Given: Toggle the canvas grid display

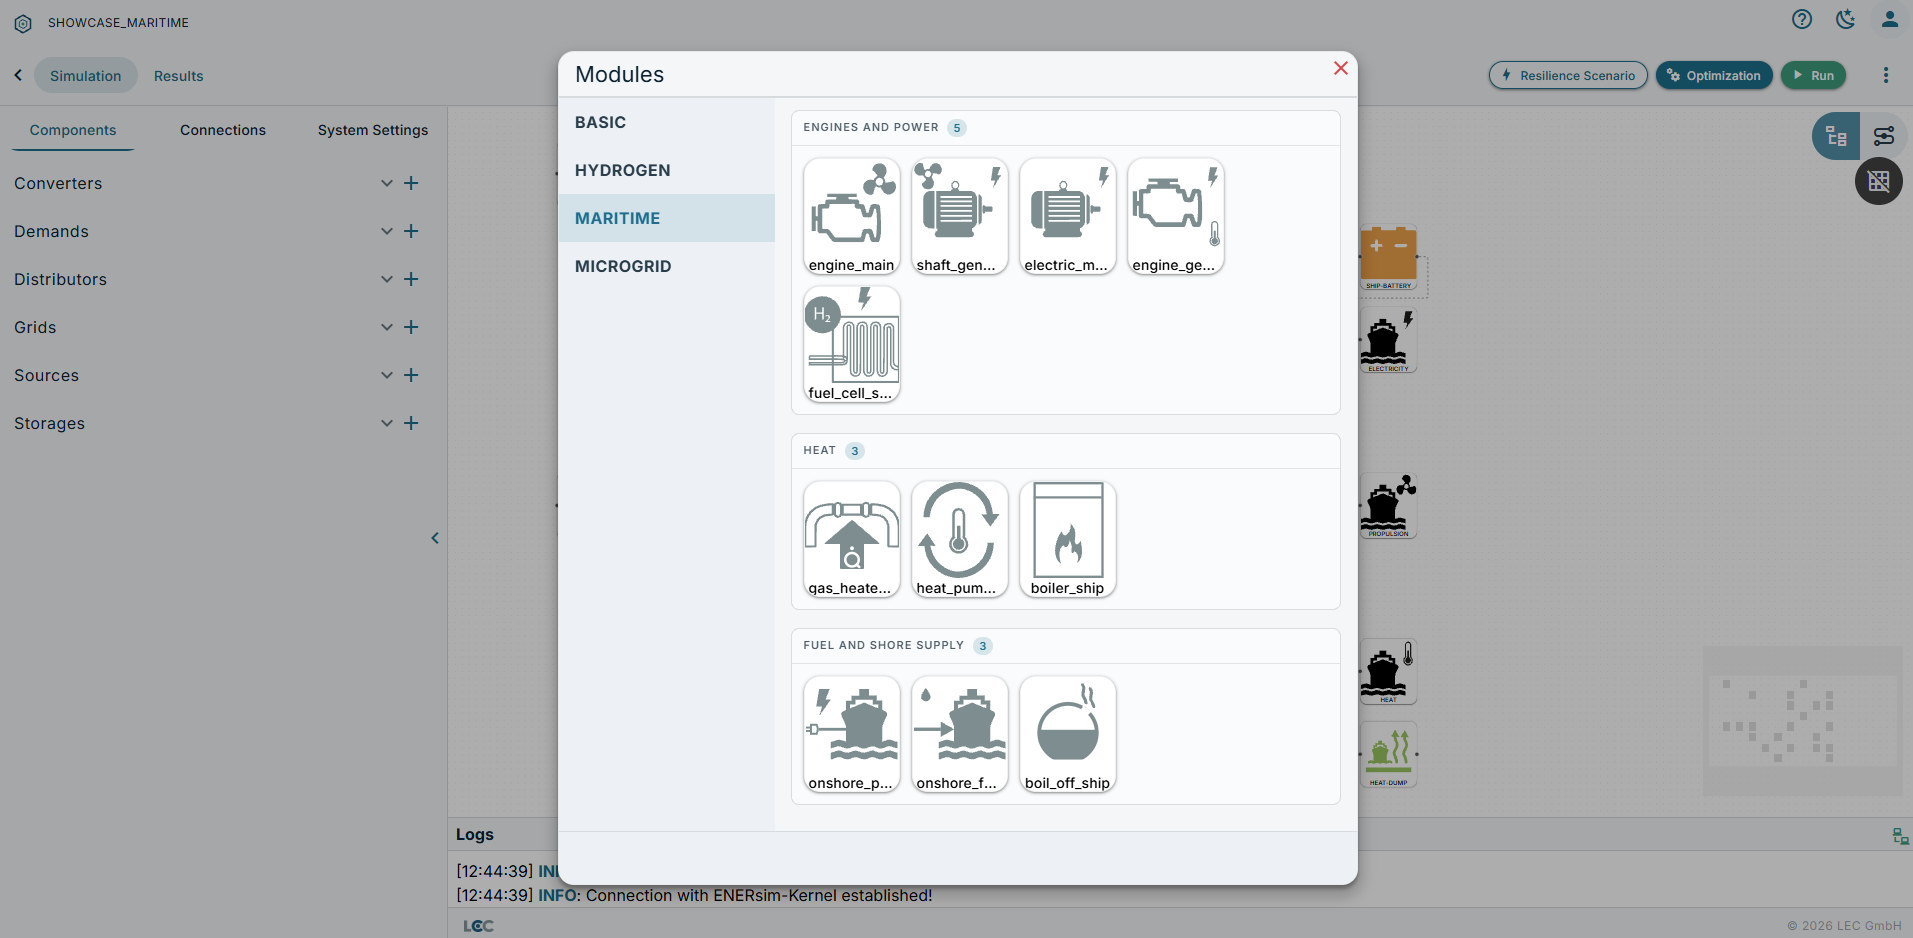Looking at the screenshot, I should 1879,181.
